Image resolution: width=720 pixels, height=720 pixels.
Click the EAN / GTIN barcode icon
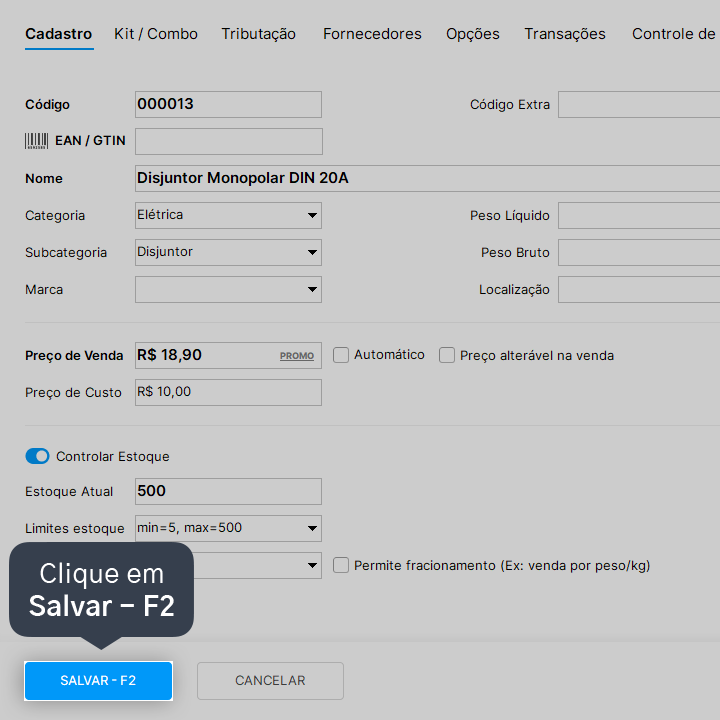pos(36,141)
